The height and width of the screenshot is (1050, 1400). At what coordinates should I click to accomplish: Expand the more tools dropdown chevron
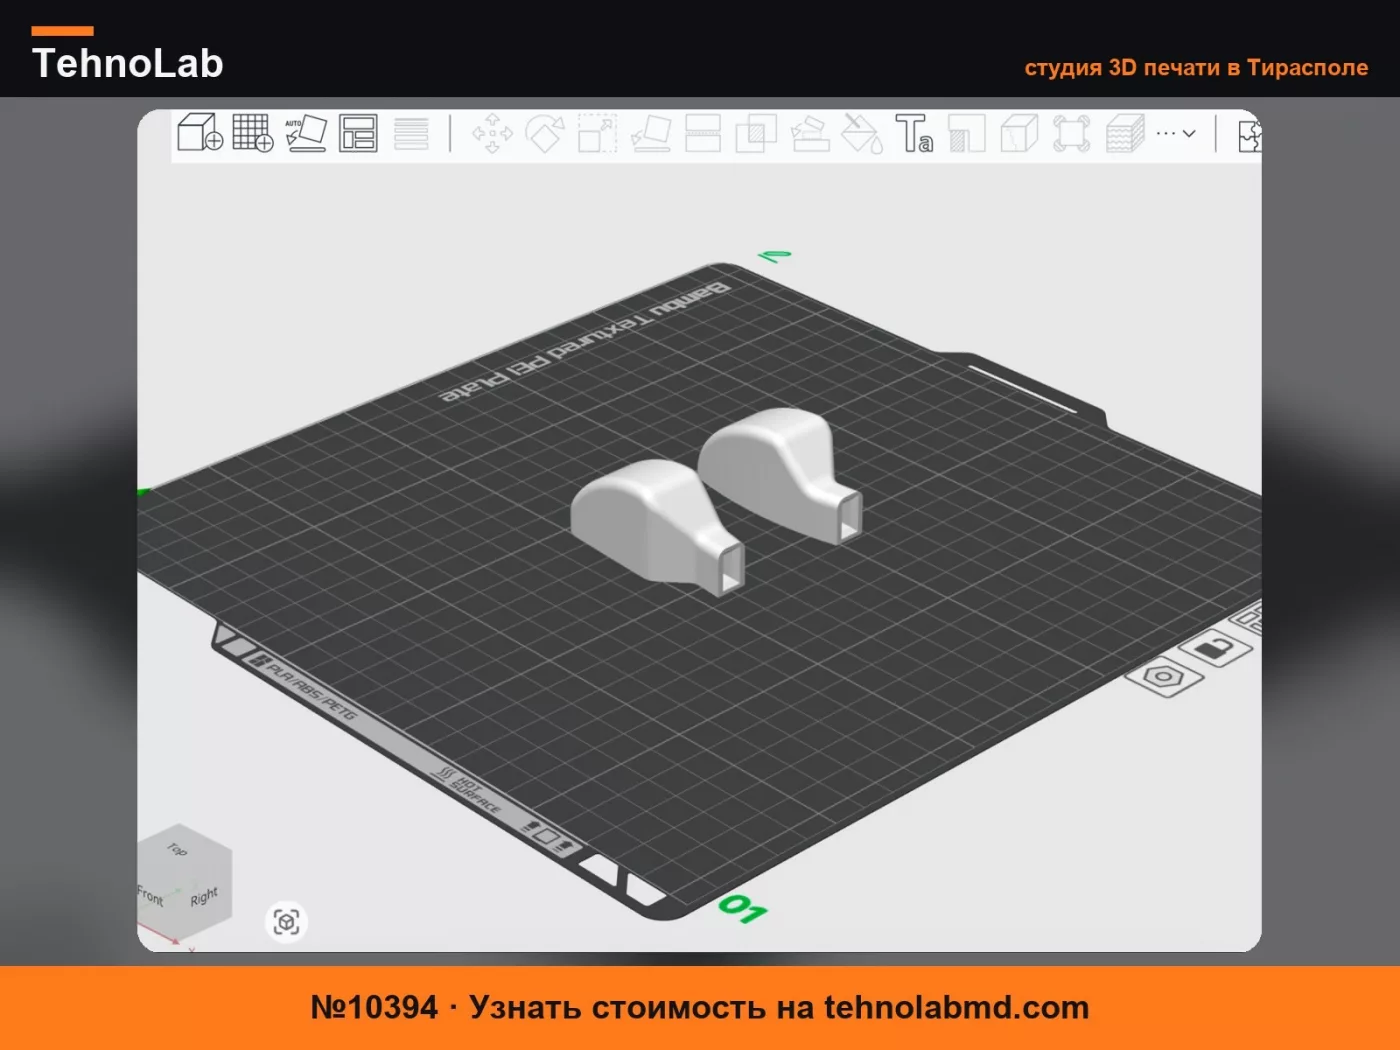1189,133
